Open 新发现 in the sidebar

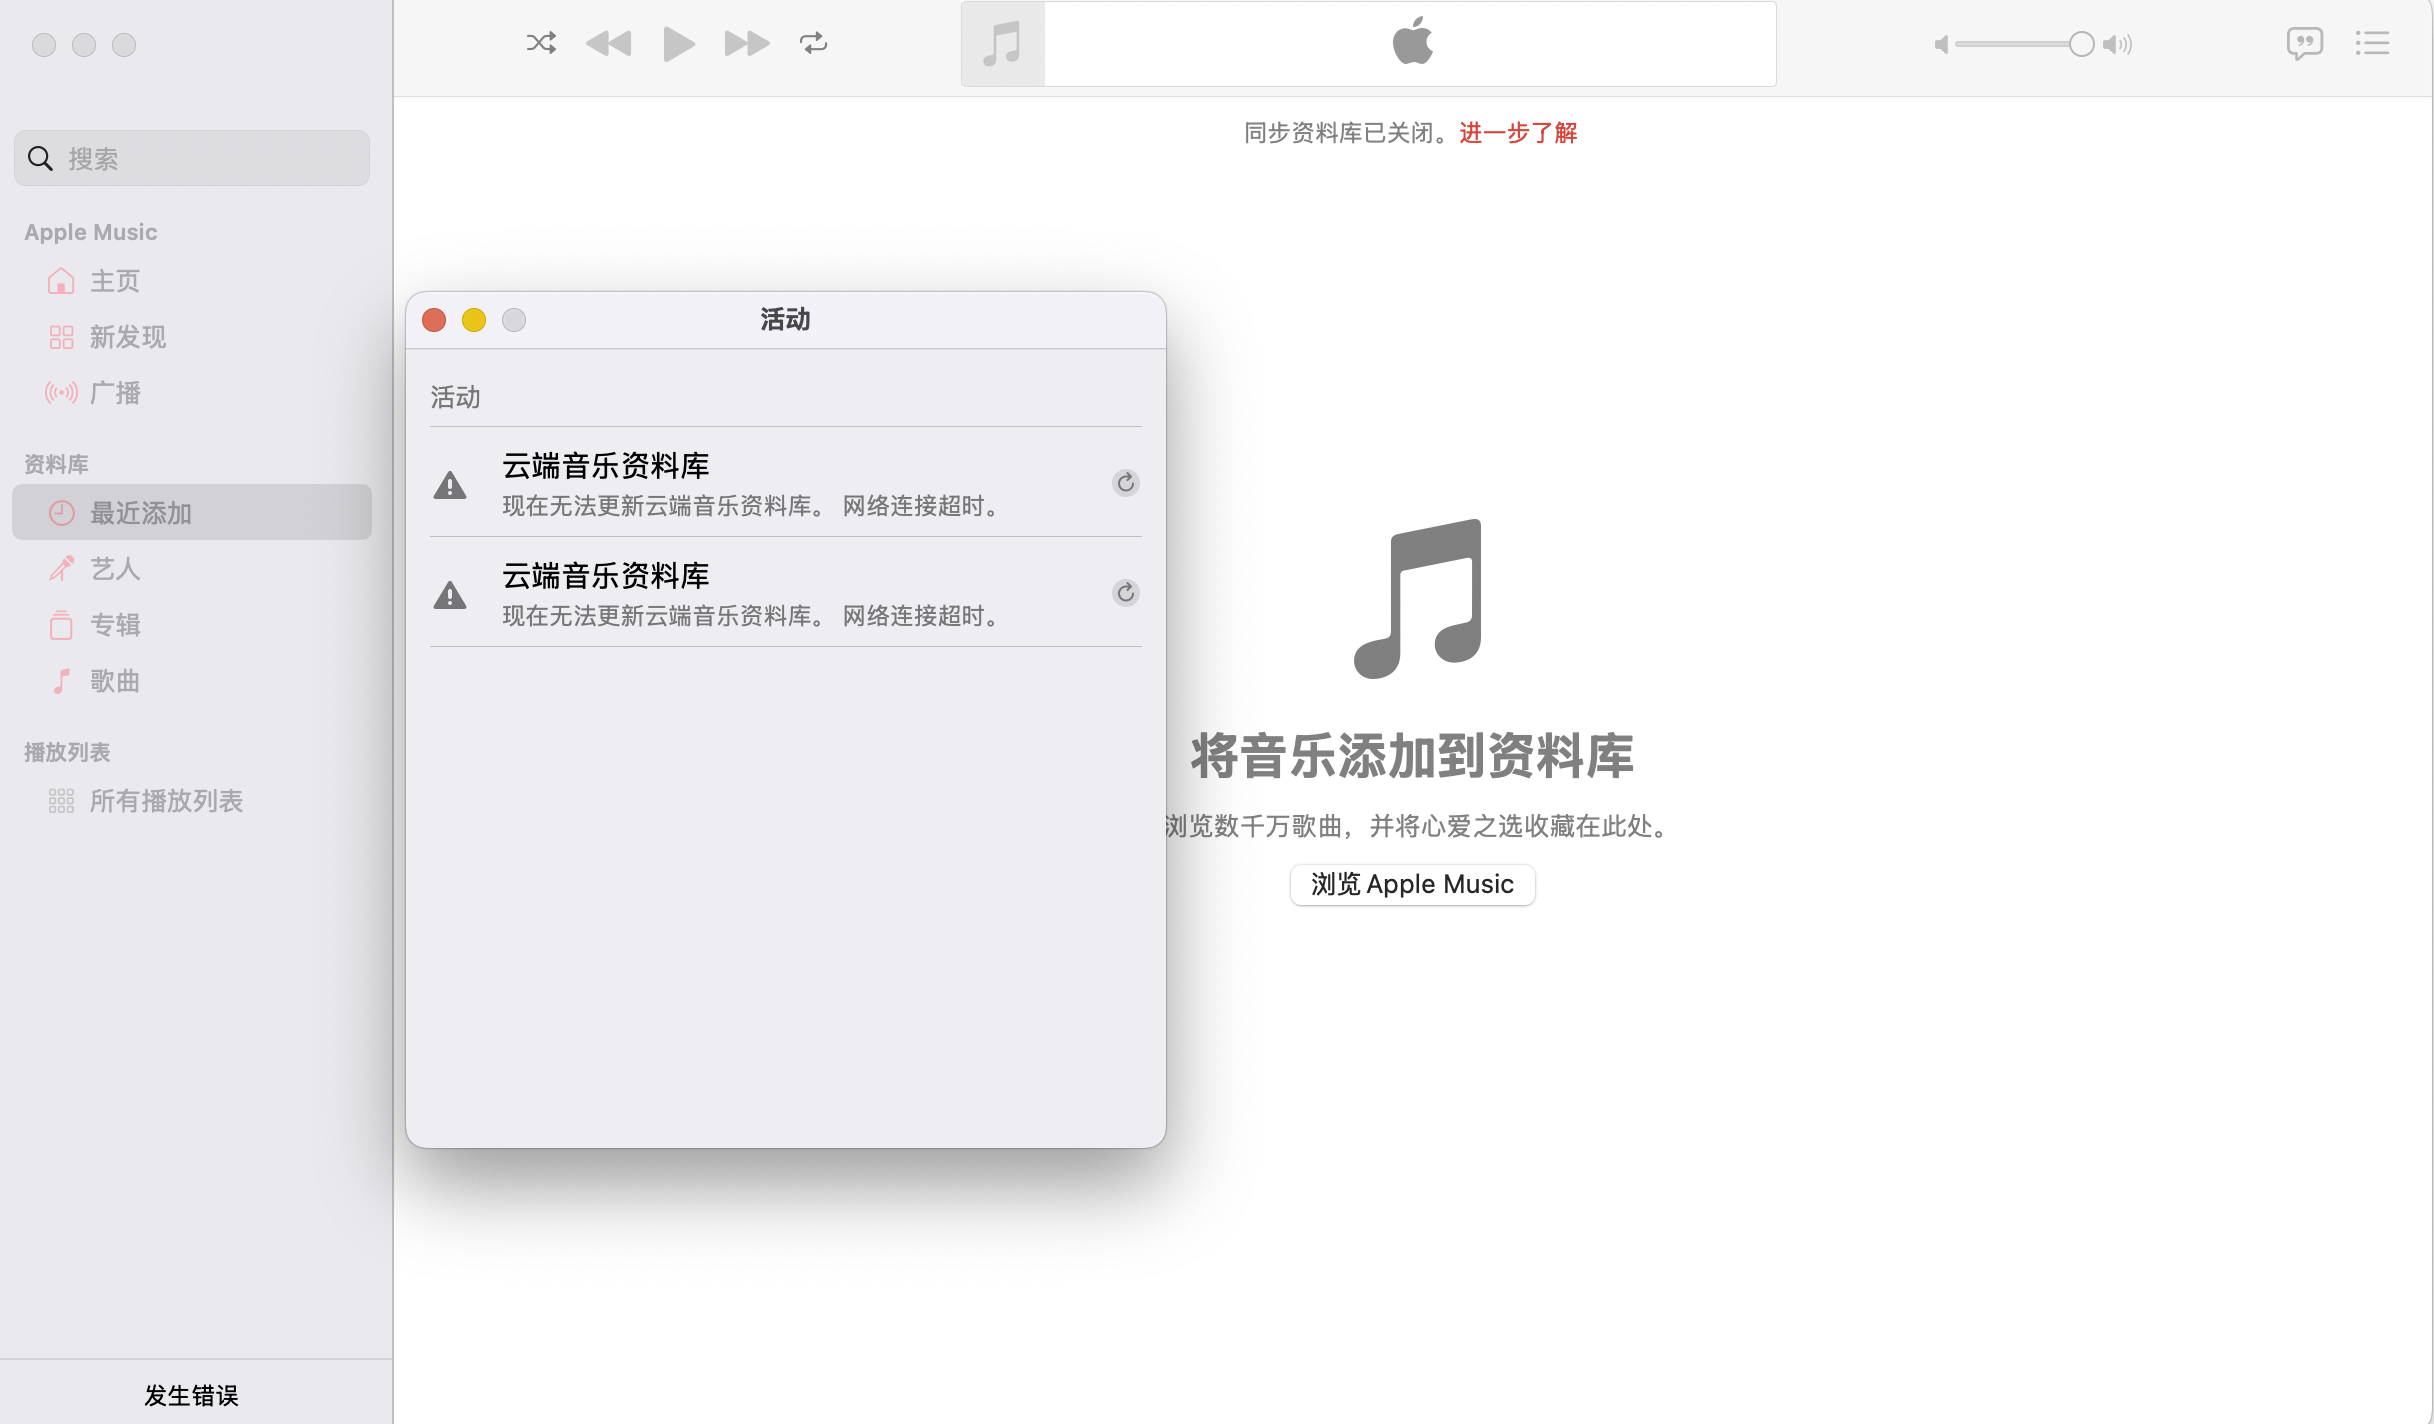tap(127, 337)
